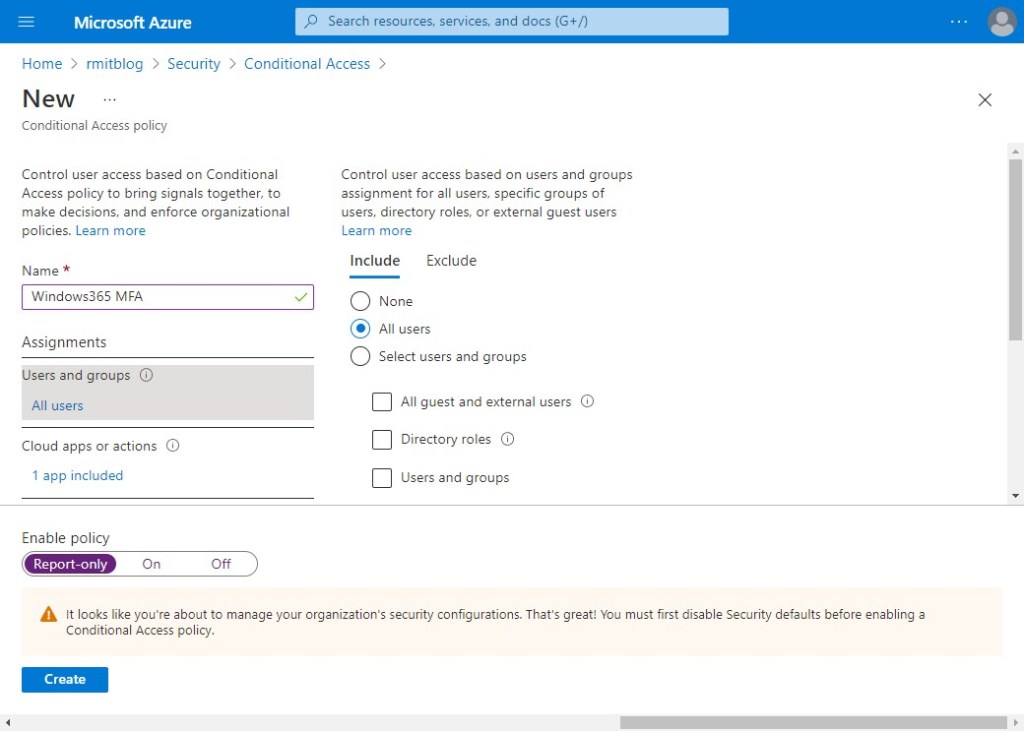Check the Users and groups box
The image size is (1024, 731).
(381, 478)
